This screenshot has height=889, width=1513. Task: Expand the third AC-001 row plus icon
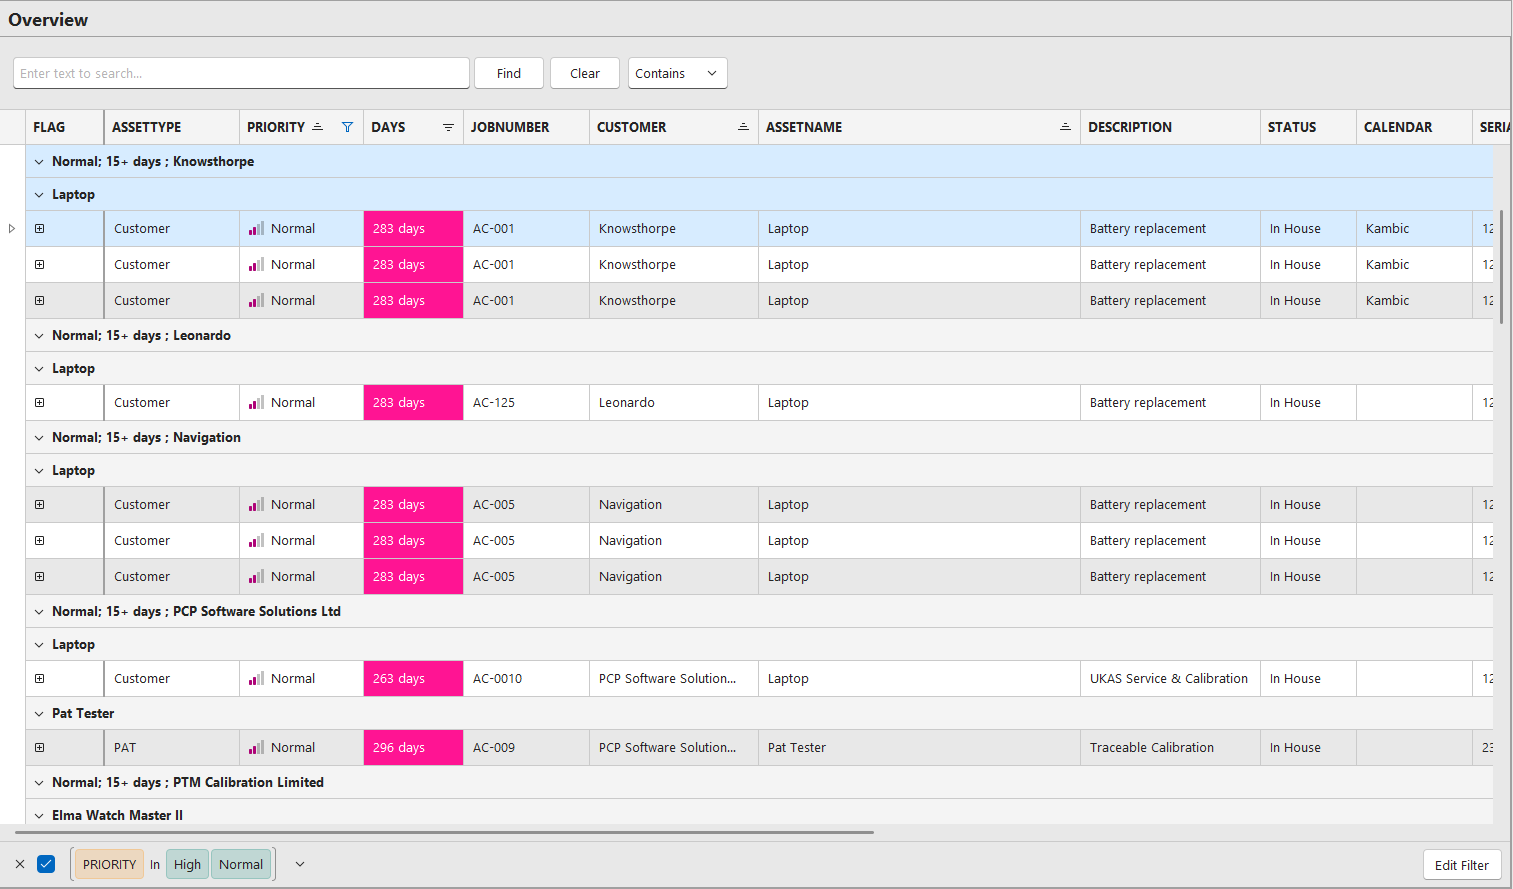(40, 301)
